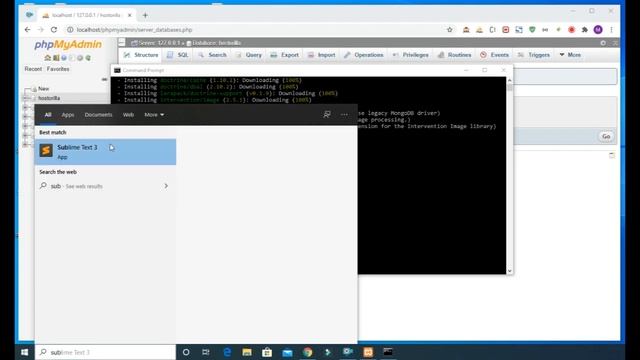Open a new Chrome tab
The height and width of the screenshot is (360, 640).
point(145,15)
